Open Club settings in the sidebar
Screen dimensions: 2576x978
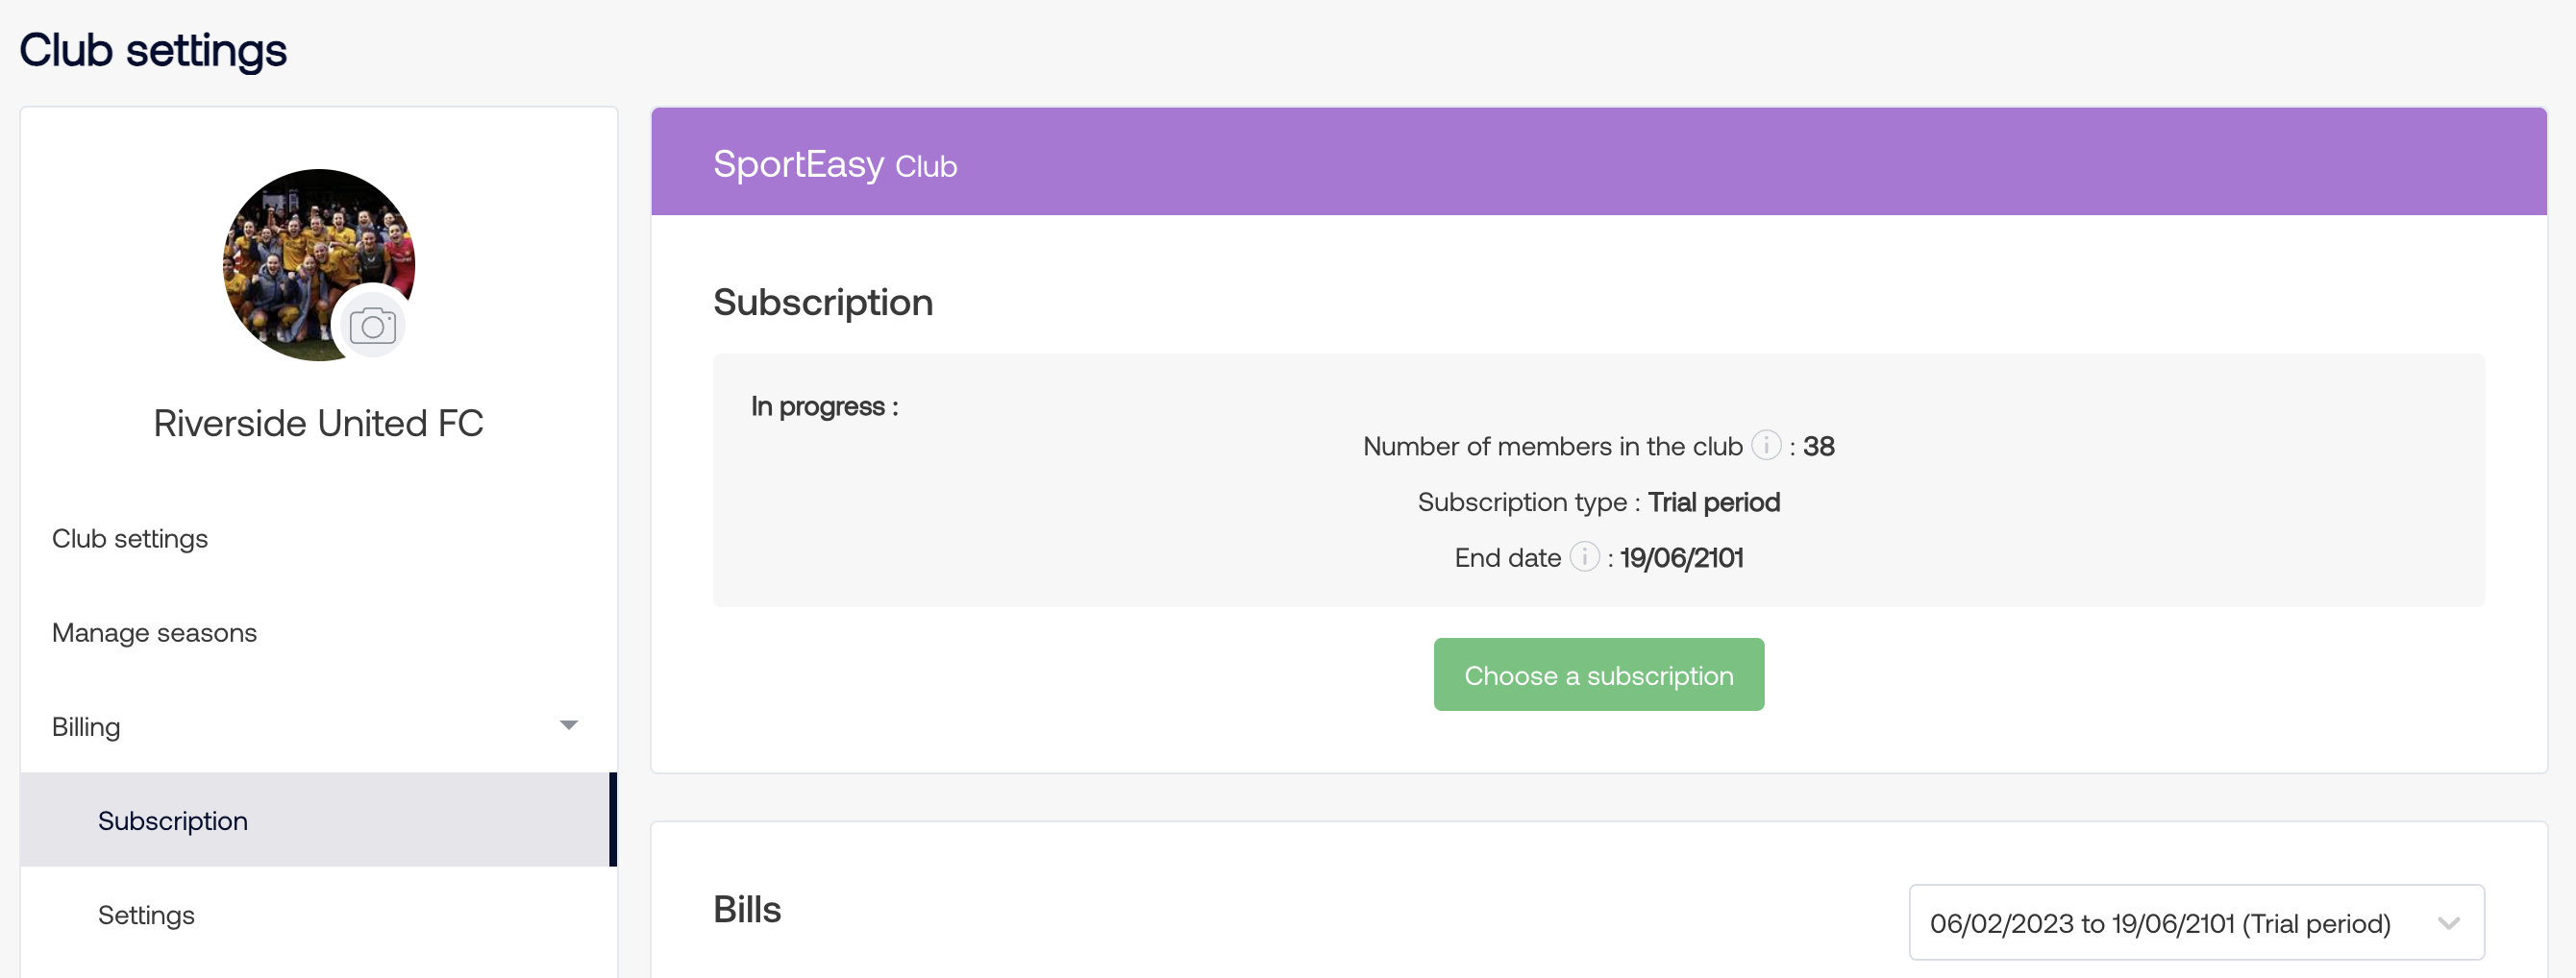[130, 538]
